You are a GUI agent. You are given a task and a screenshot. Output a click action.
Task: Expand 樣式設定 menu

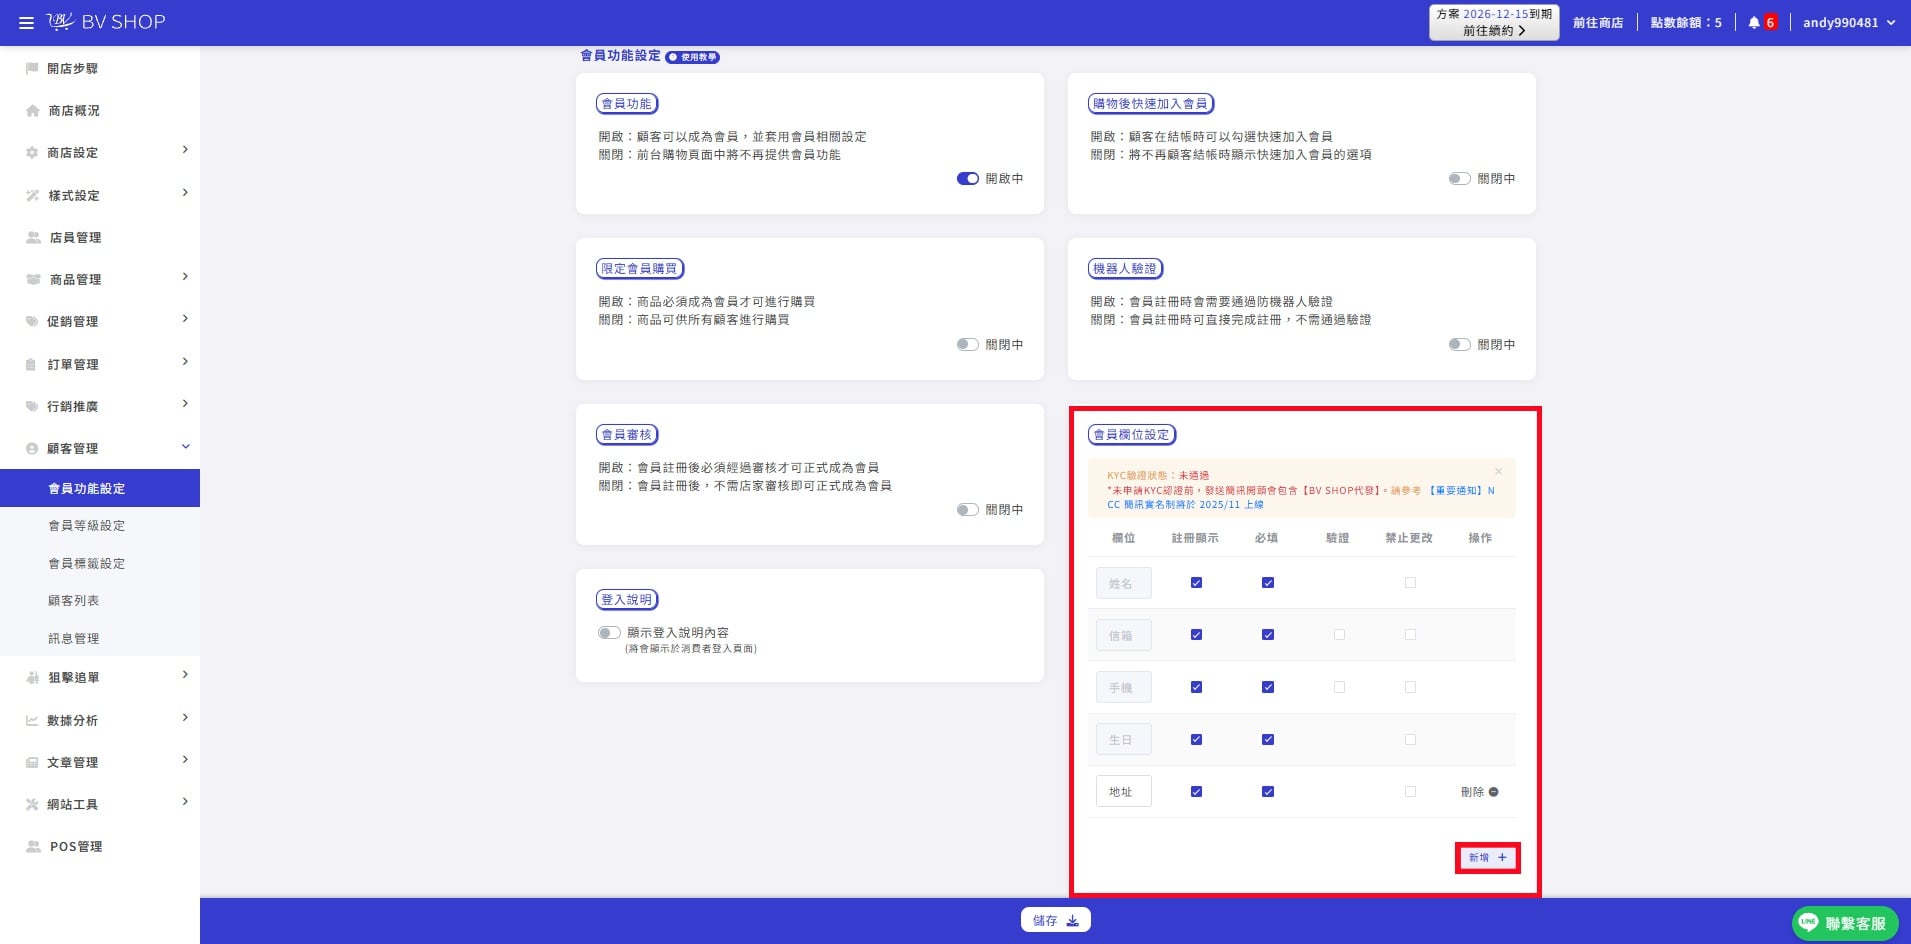coord(100,195)
